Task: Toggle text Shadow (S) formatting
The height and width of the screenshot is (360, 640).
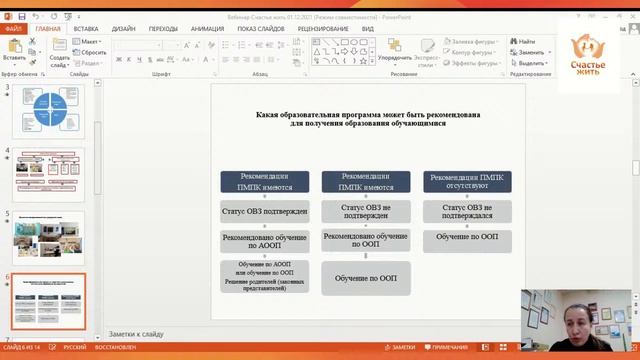Action: point(150,60)
